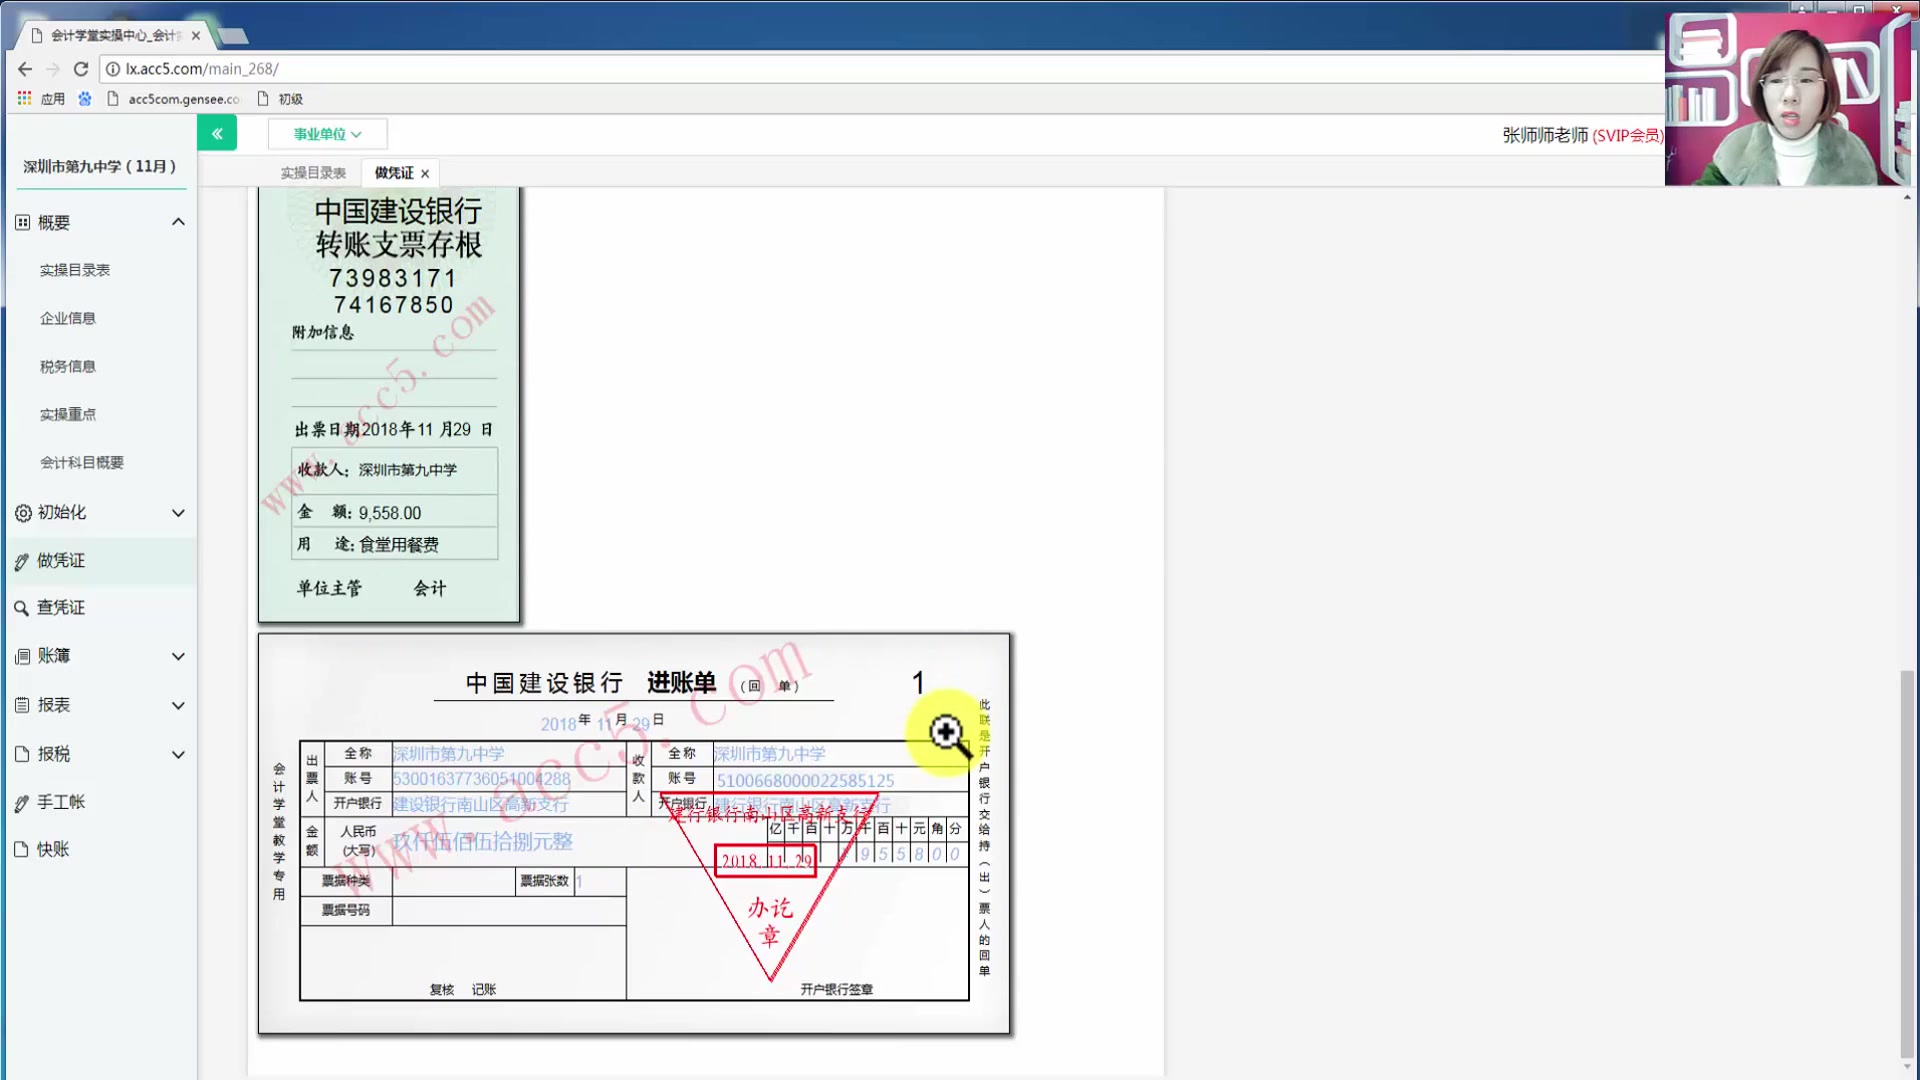Switch to the 实操目录表 tab

311,172
